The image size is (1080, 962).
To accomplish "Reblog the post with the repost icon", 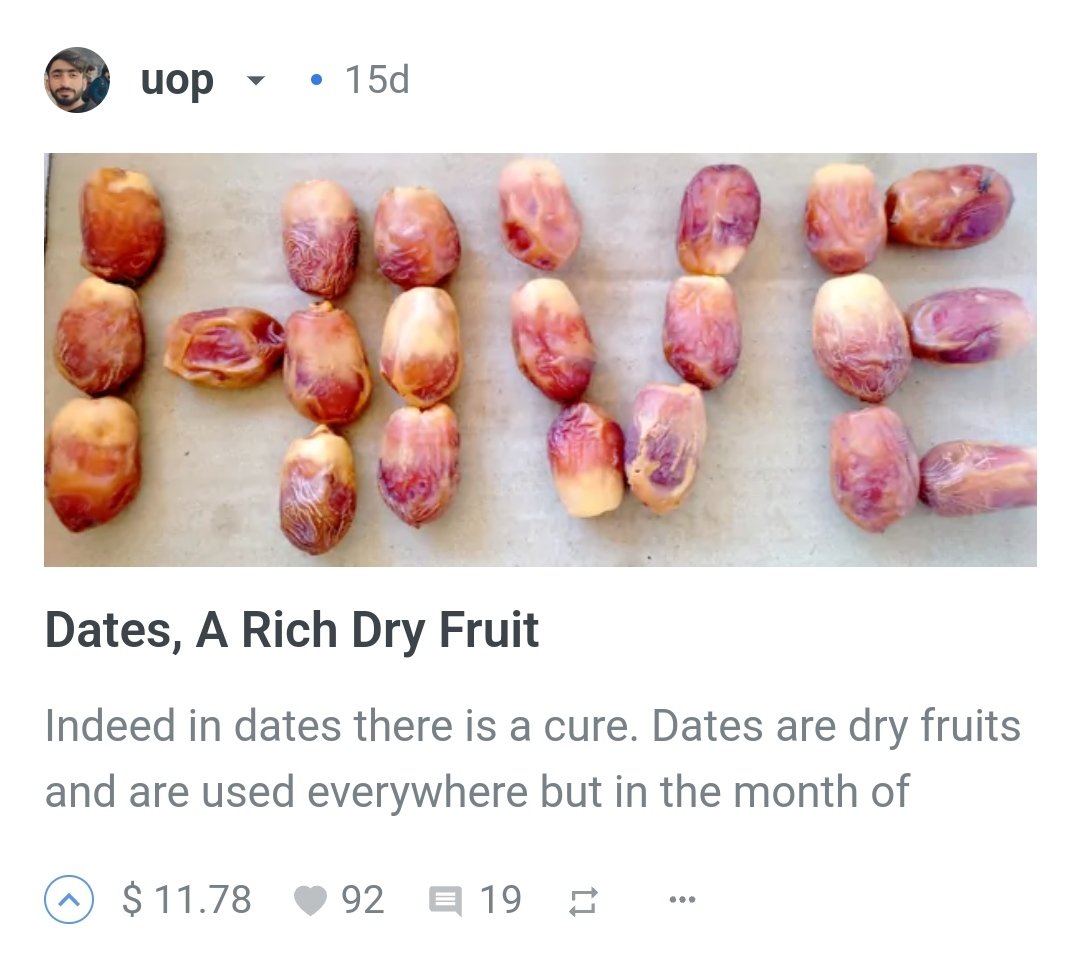I will [583, 901].
